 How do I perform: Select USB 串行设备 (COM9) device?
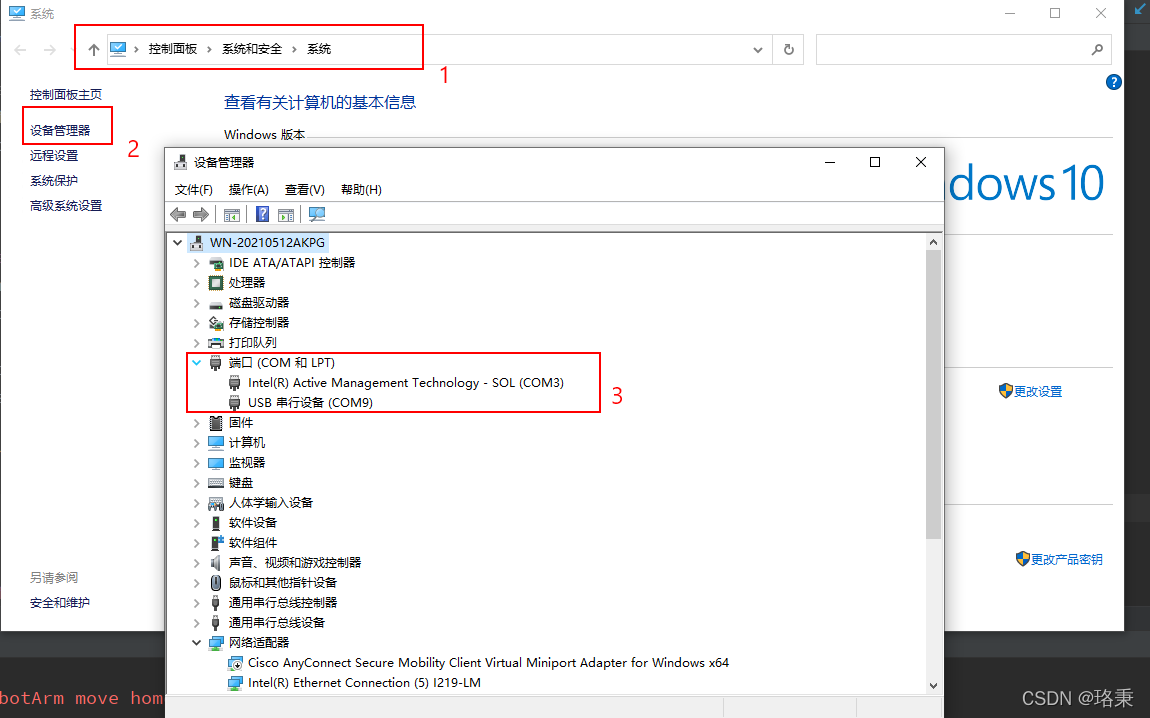(310, 403)
